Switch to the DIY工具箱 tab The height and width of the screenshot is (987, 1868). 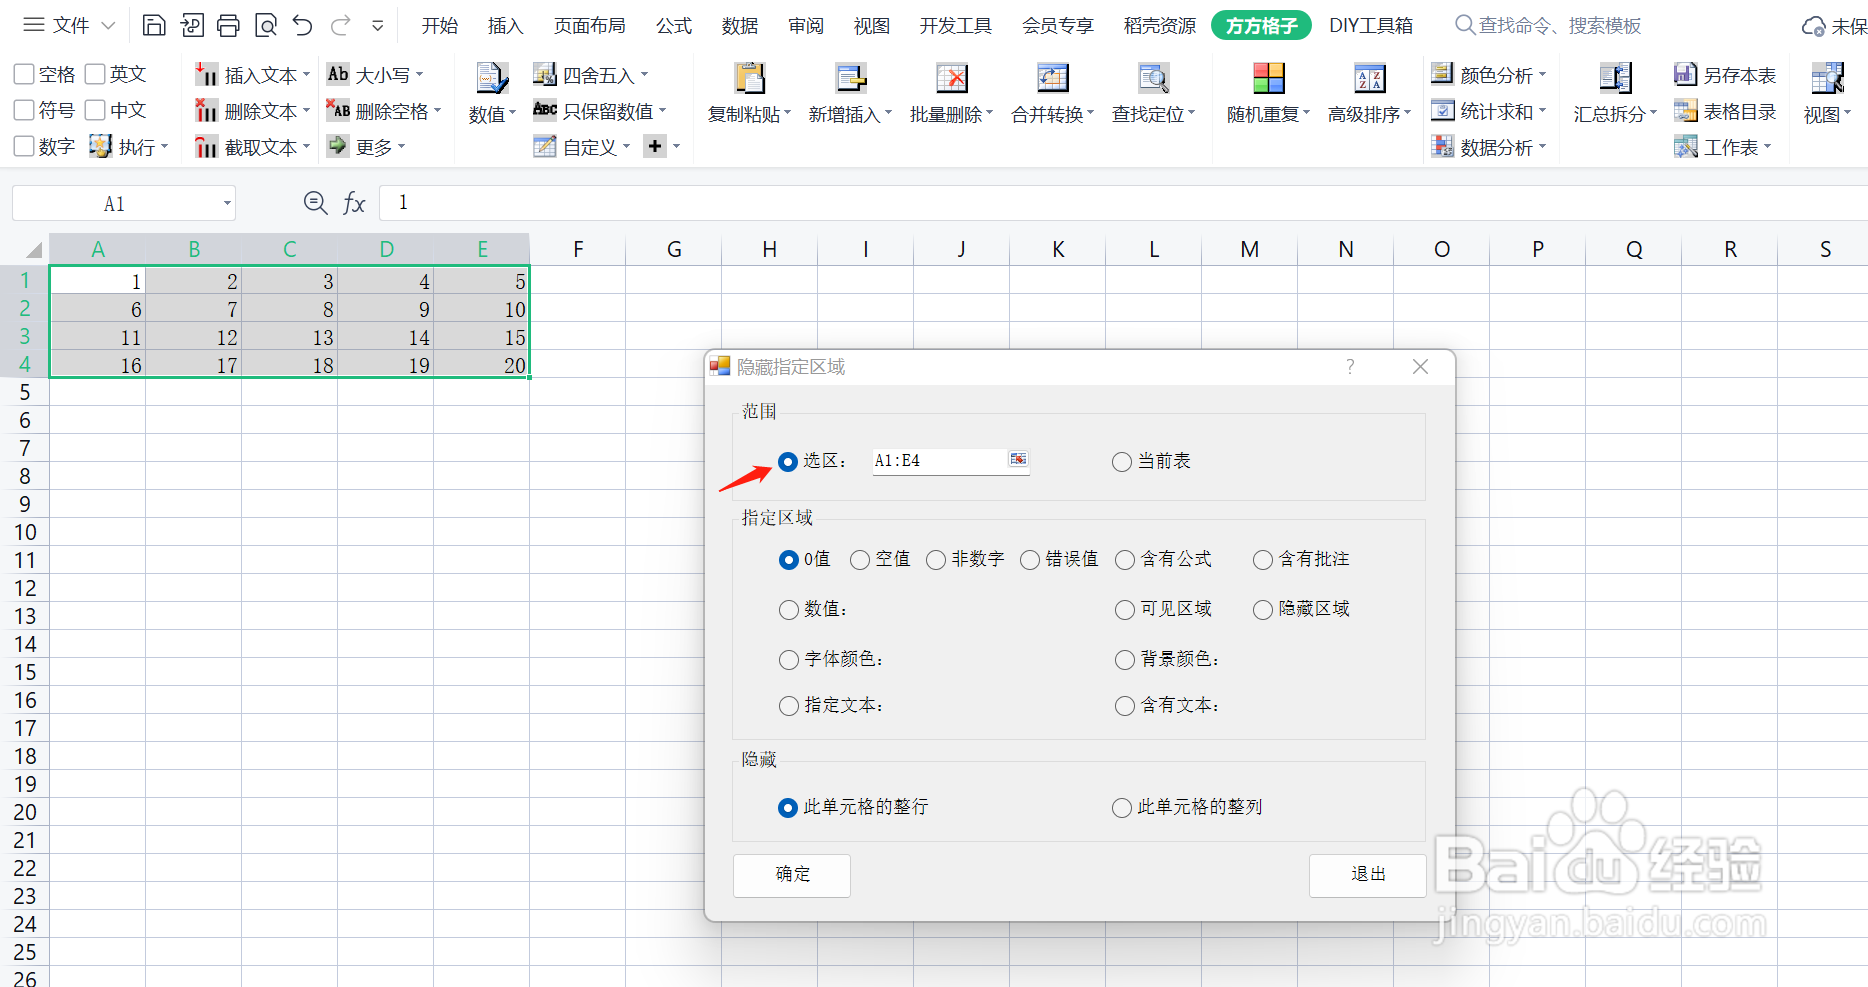[1371, 25]
